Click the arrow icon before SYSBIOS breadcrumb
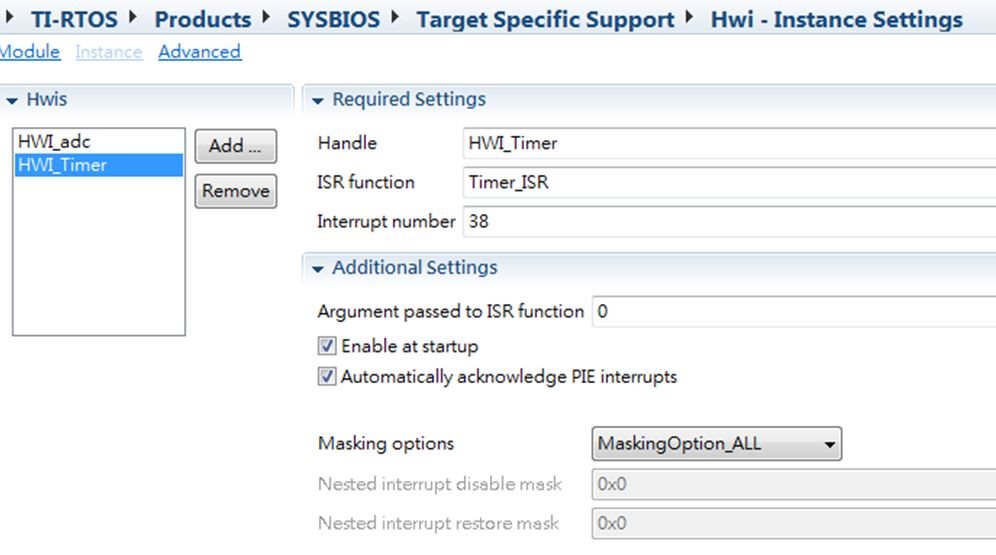Screen dimensions: 996x555 click(266, 17)
